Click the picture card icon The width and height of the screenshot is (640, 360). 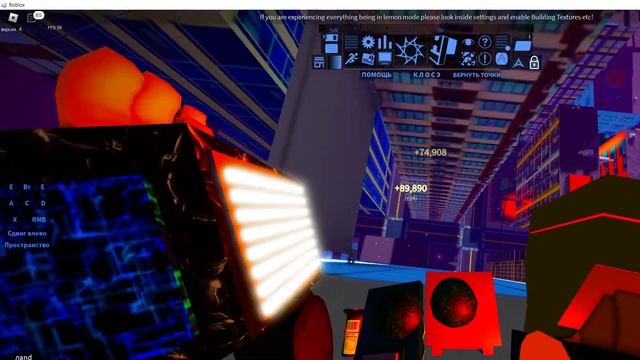click(368, 59)
